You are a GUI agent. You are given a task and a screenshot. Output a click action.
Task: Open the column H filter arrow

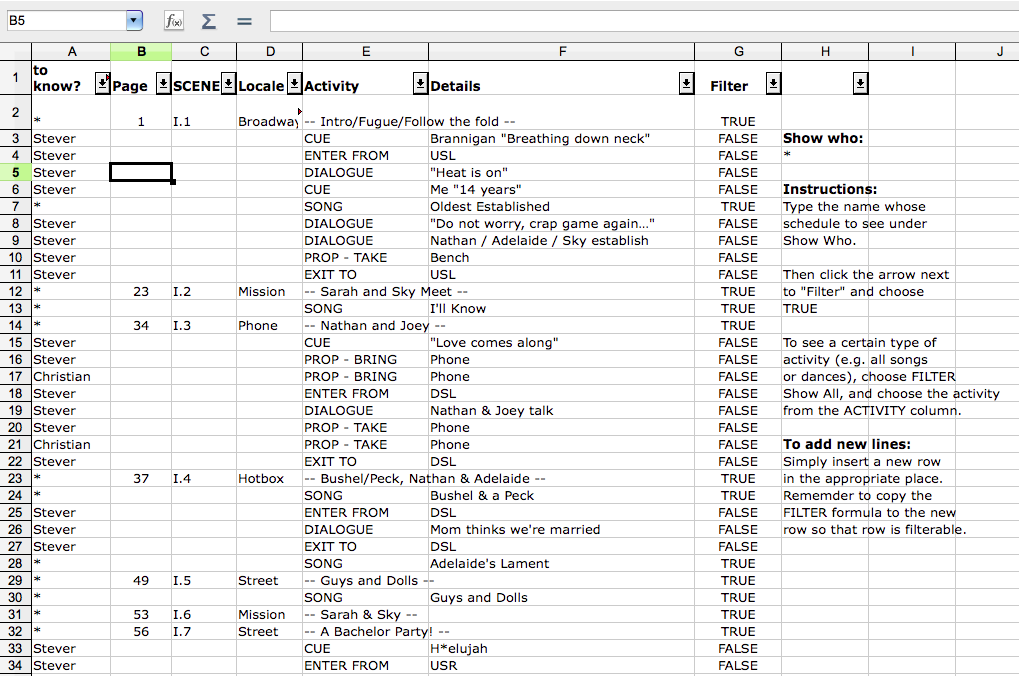coord(860,84)
